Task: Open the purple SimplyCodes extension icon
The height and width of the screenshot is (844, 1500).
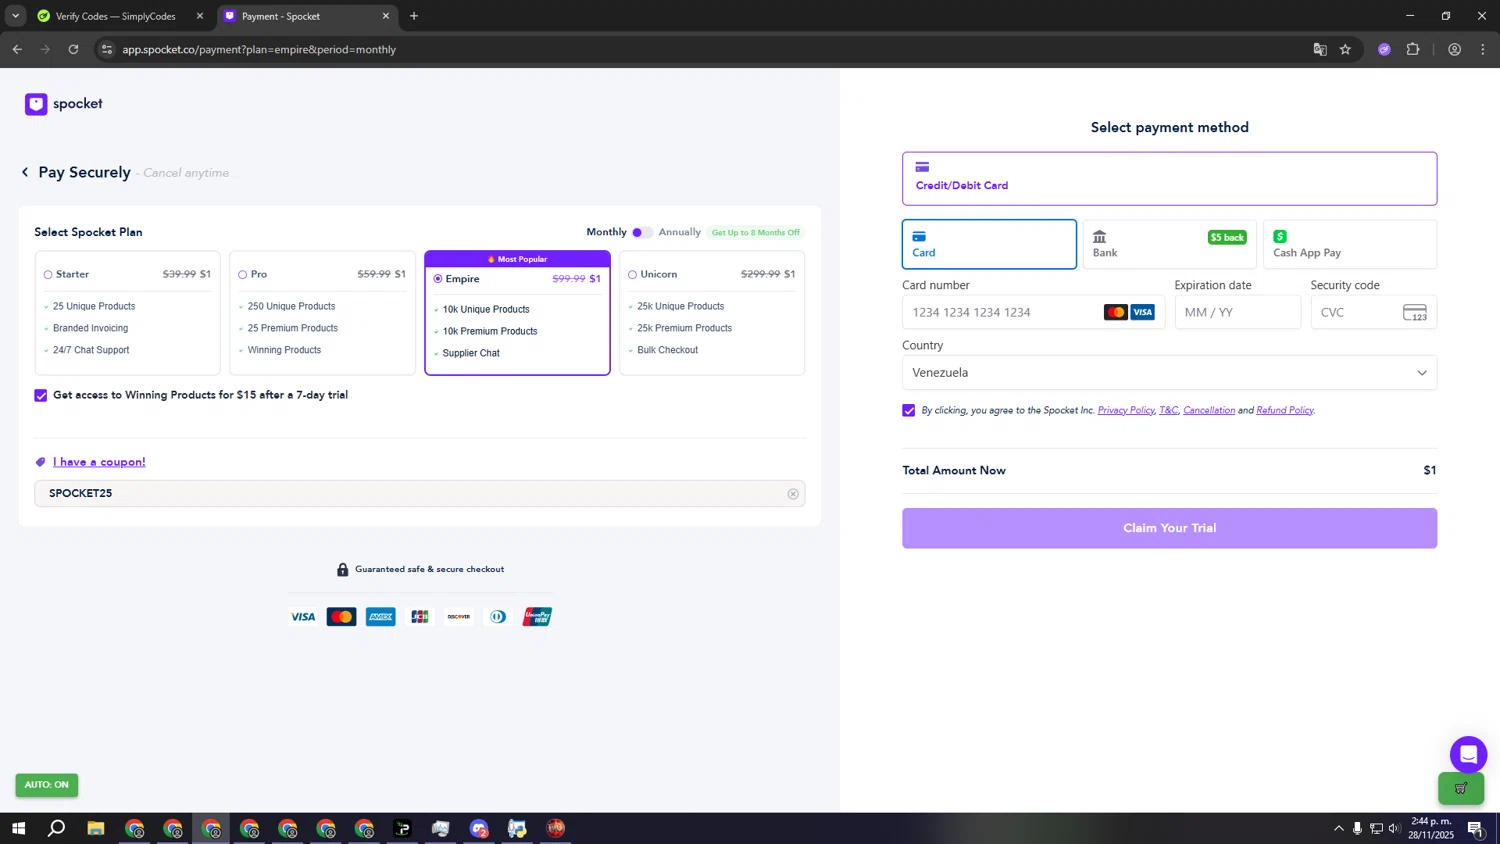Action: click(x=1384, y=49)
